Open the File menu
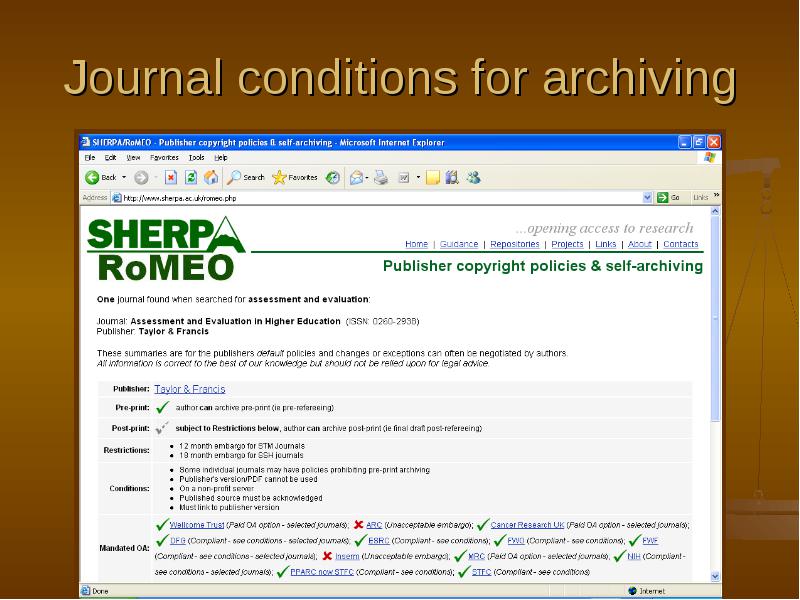 (x=90, y=158)
